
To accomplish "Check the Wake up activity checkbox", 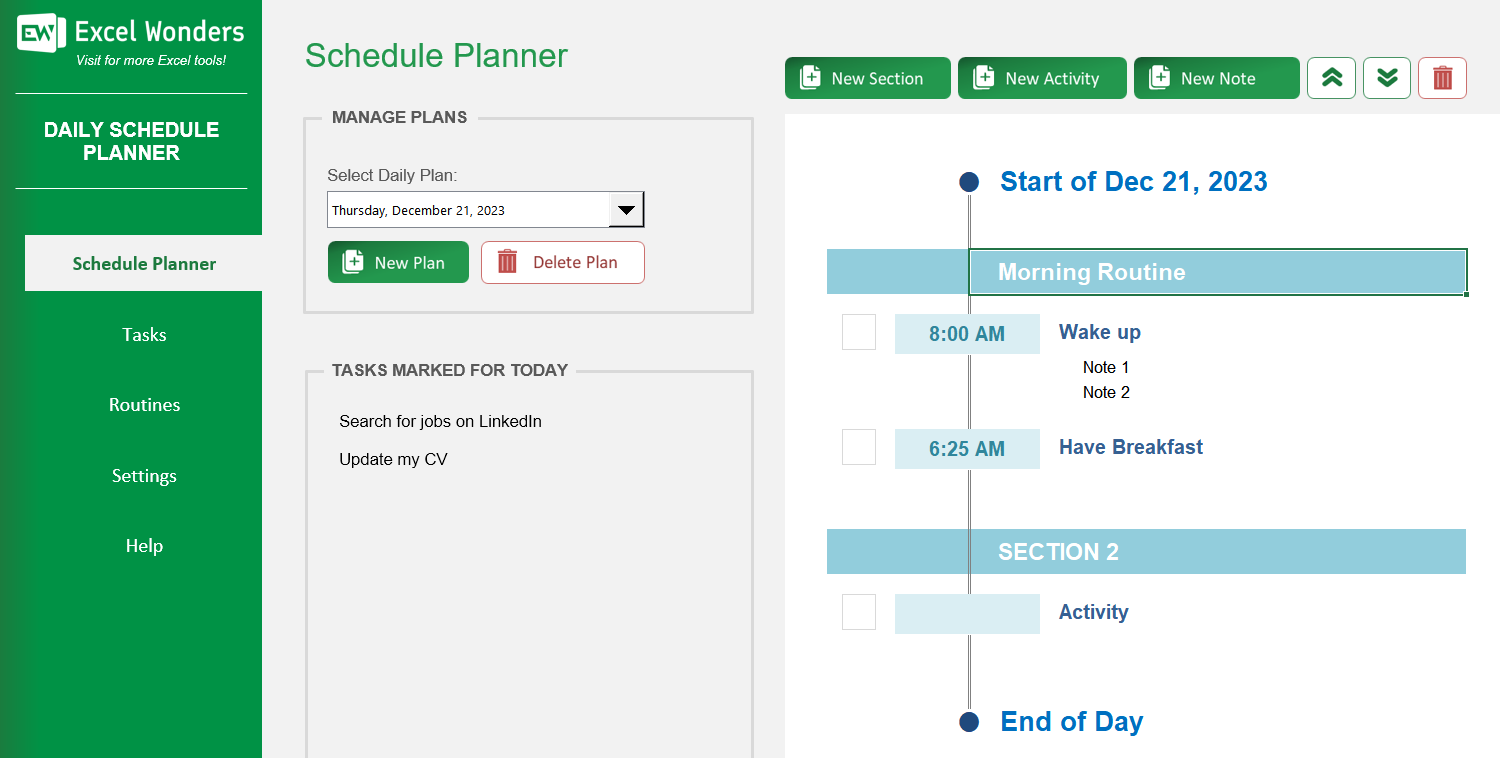I will (859, 332).
